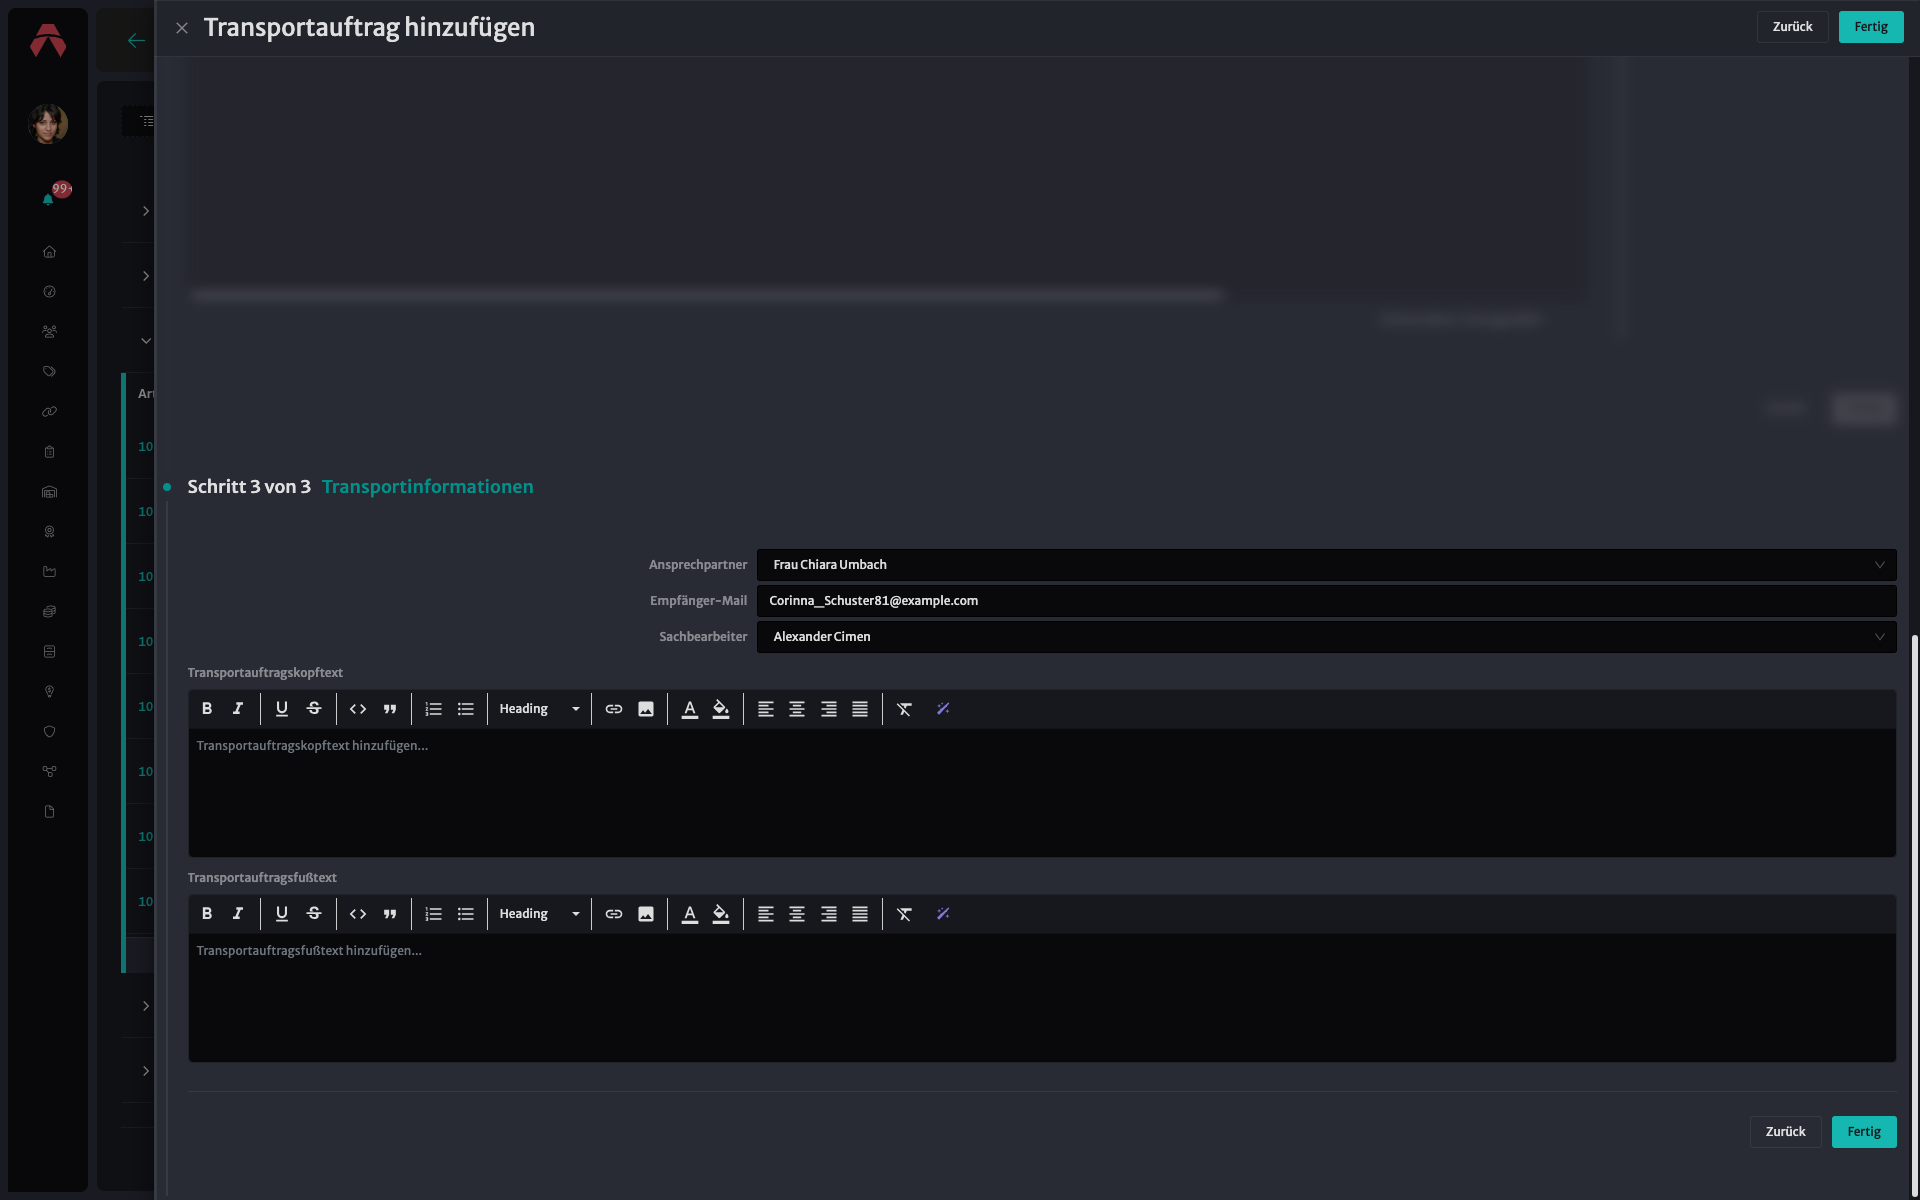1920x1200 pixels.
Task: Toggle italic in Transportauftragskopftext toolbar
Action: coord(238,709)
